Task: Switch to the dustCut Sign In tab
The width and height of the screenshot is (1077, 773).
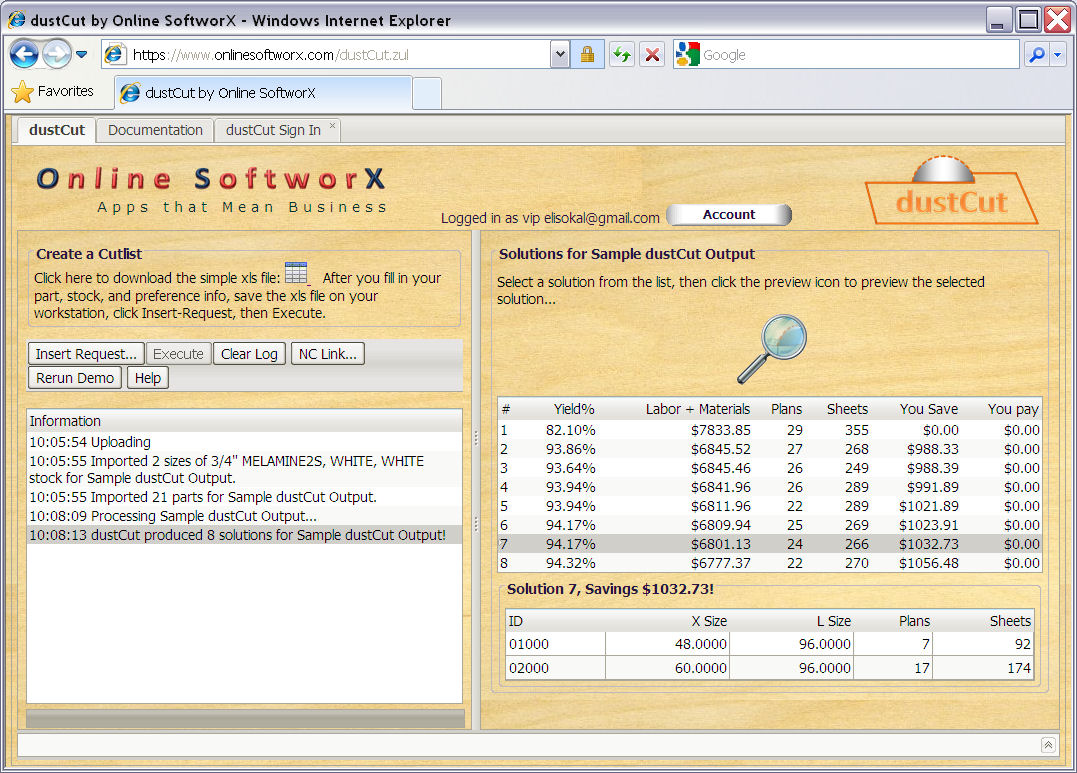Action: coord(273,130)
